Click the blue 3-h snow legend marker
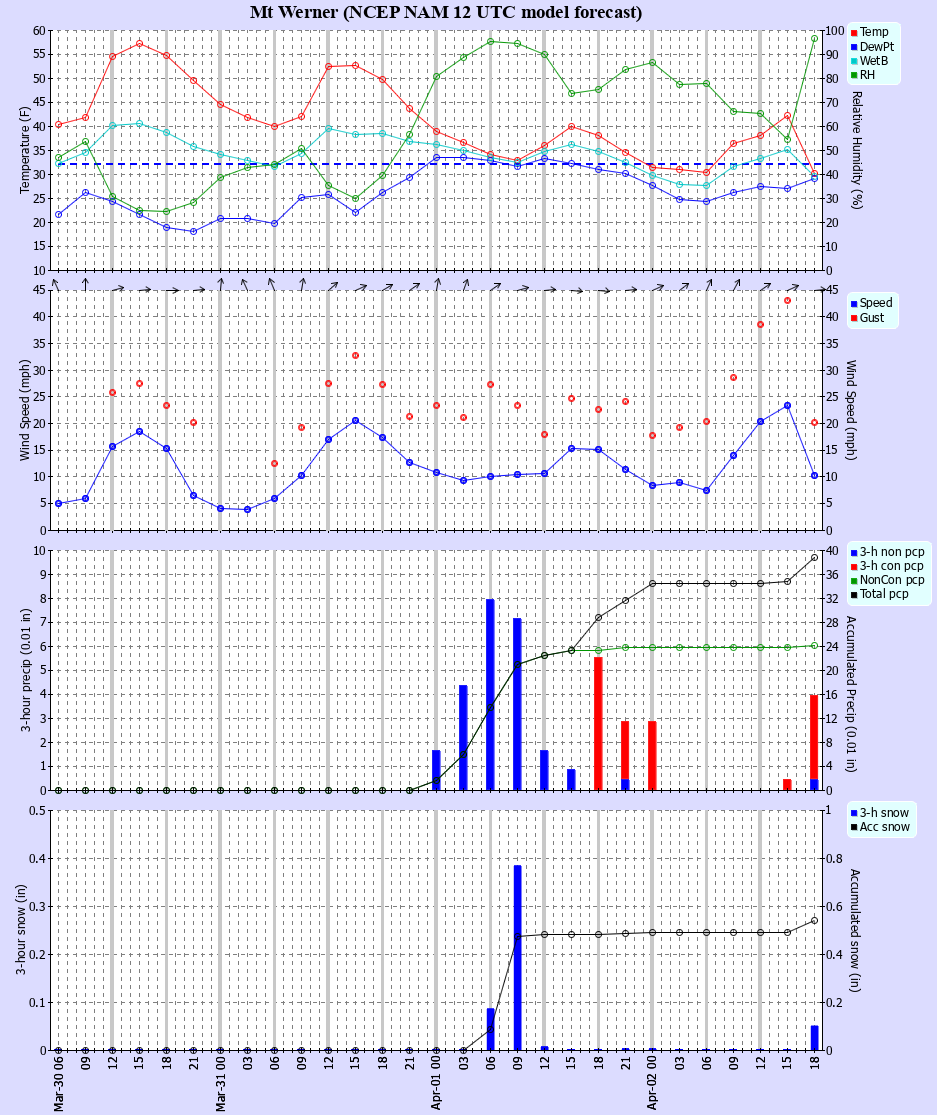Screen dimensions: 937x1115 tap(853, 812)
